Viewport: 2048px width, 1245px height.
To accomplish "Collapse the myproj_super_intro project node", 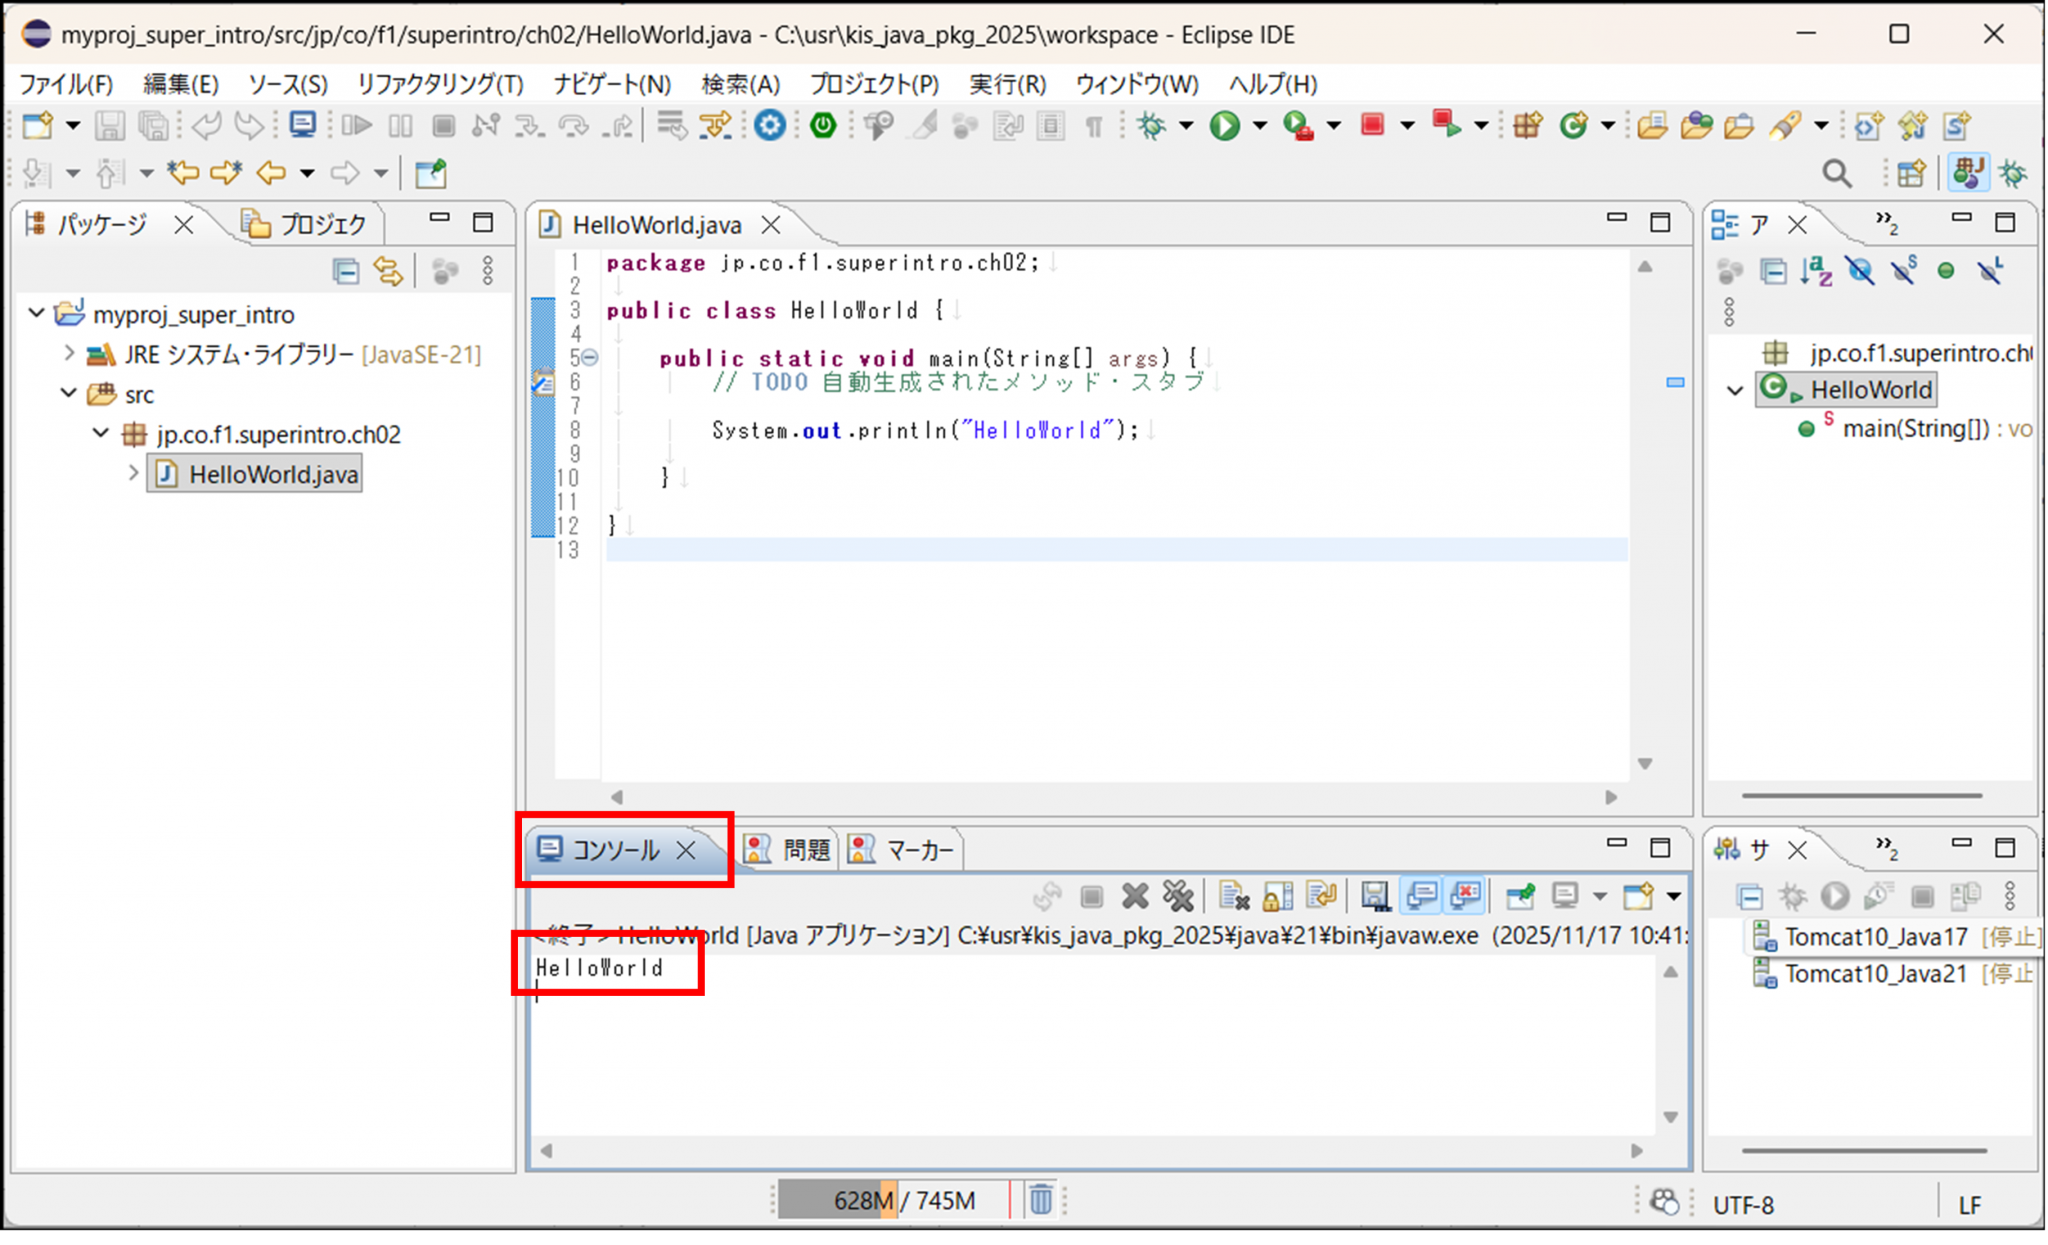I will (x=37, y=313).
